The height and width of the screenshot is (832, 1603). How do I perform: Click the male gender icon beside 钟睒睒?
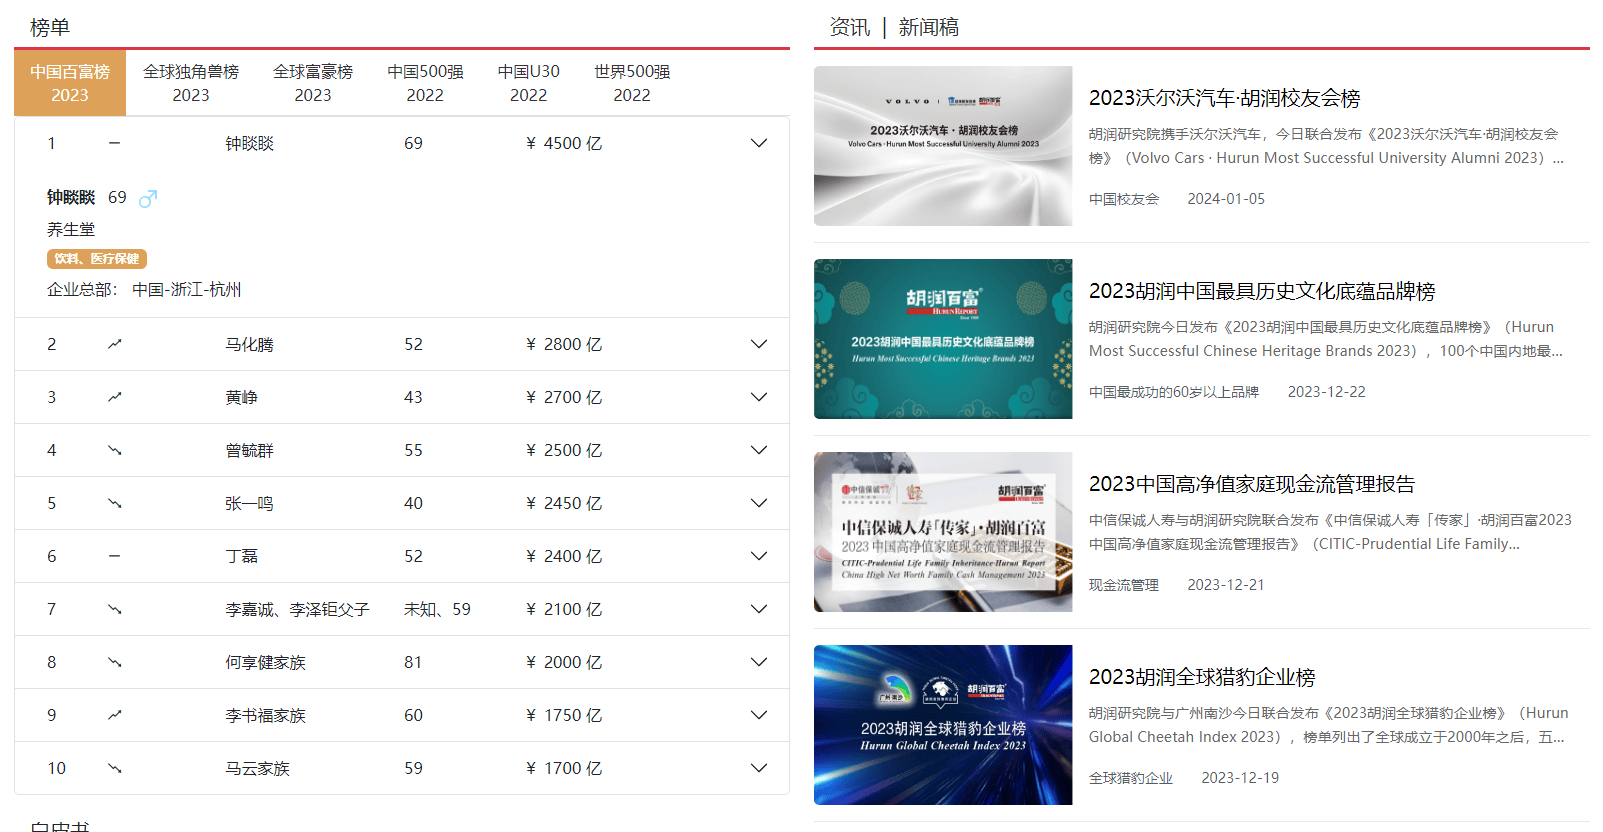point(148,198)
